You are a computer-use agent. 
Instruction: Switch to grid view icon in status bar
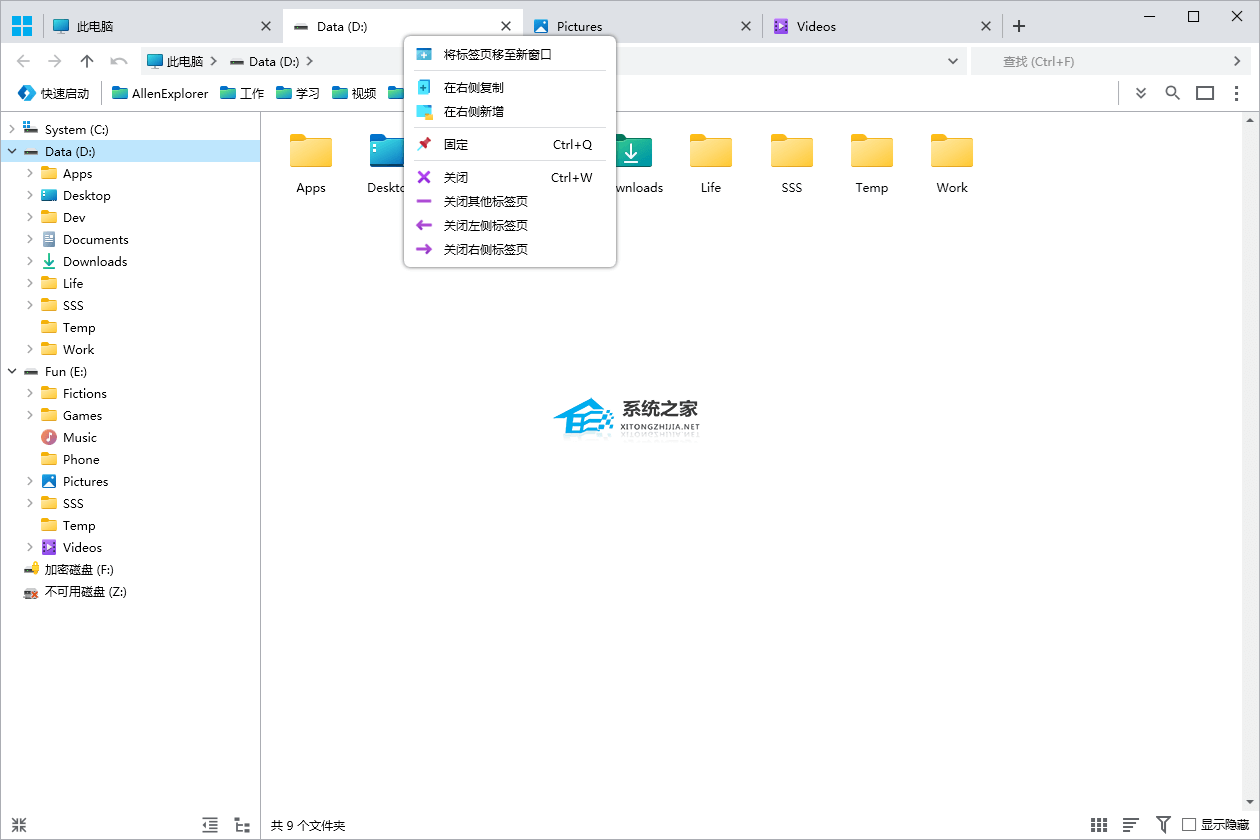pyautogui.click(x=1099, y=825)
